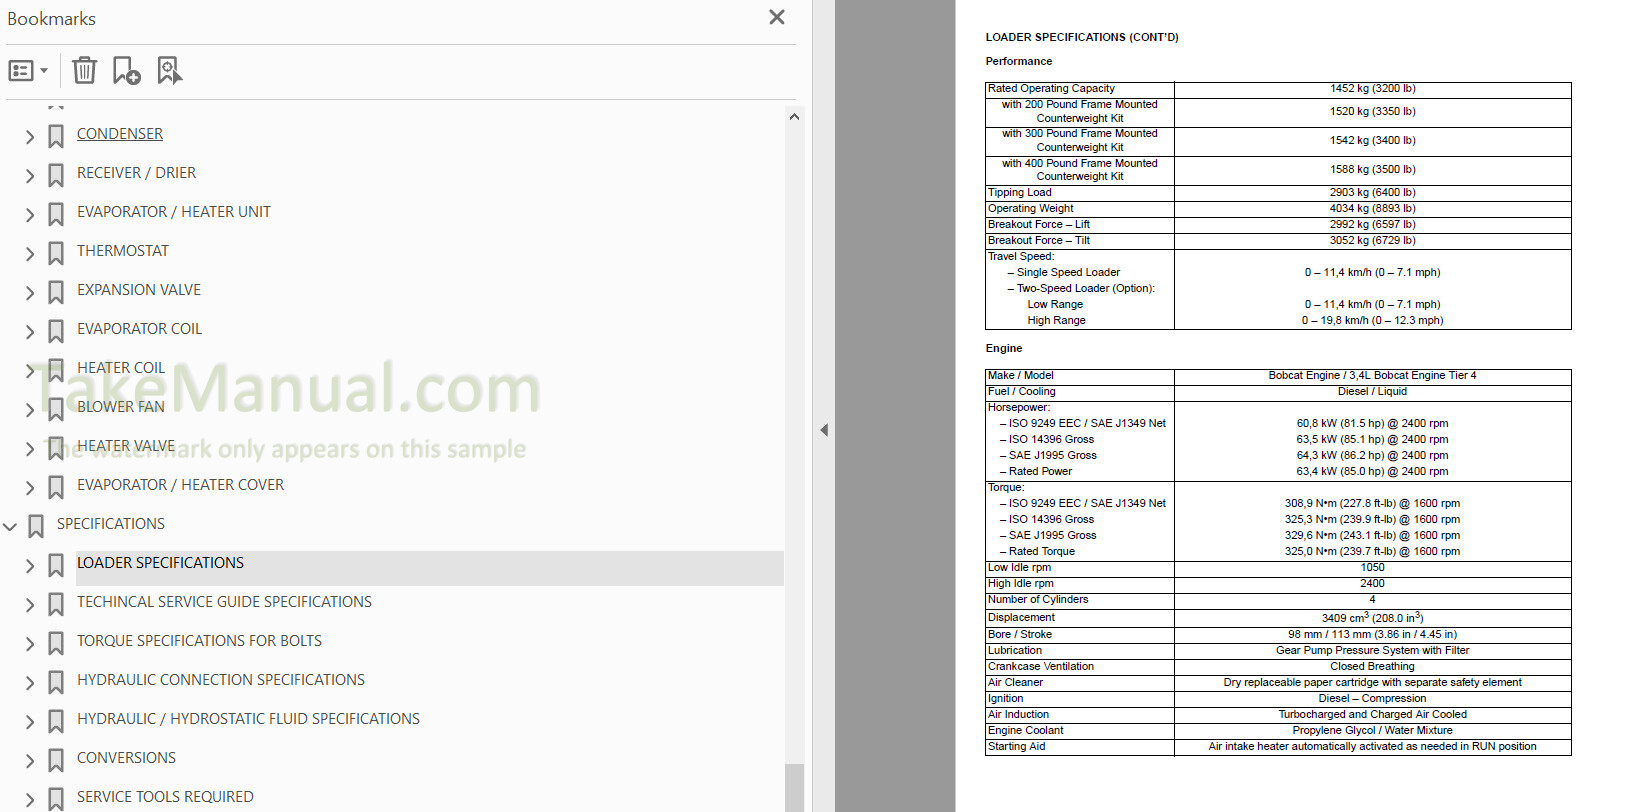
Task: Open the SERVICE TOOLS REQUIRED bookmark
Action: click(165, 797)
